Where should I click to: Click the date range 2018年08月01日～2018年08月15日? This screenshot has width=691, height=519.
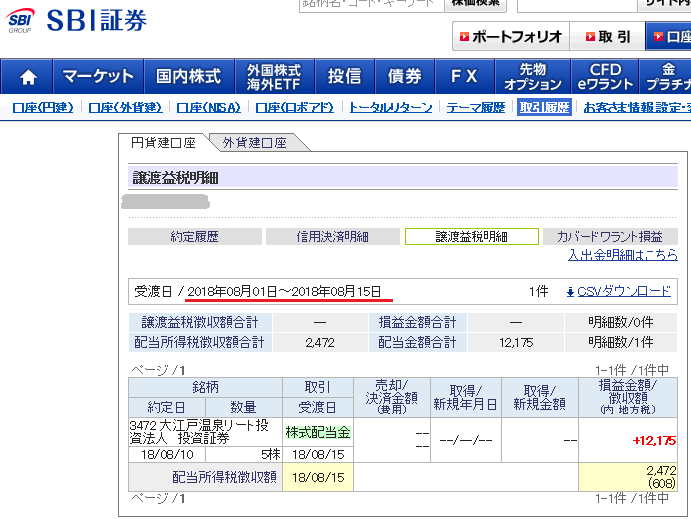tap(284, 291)
